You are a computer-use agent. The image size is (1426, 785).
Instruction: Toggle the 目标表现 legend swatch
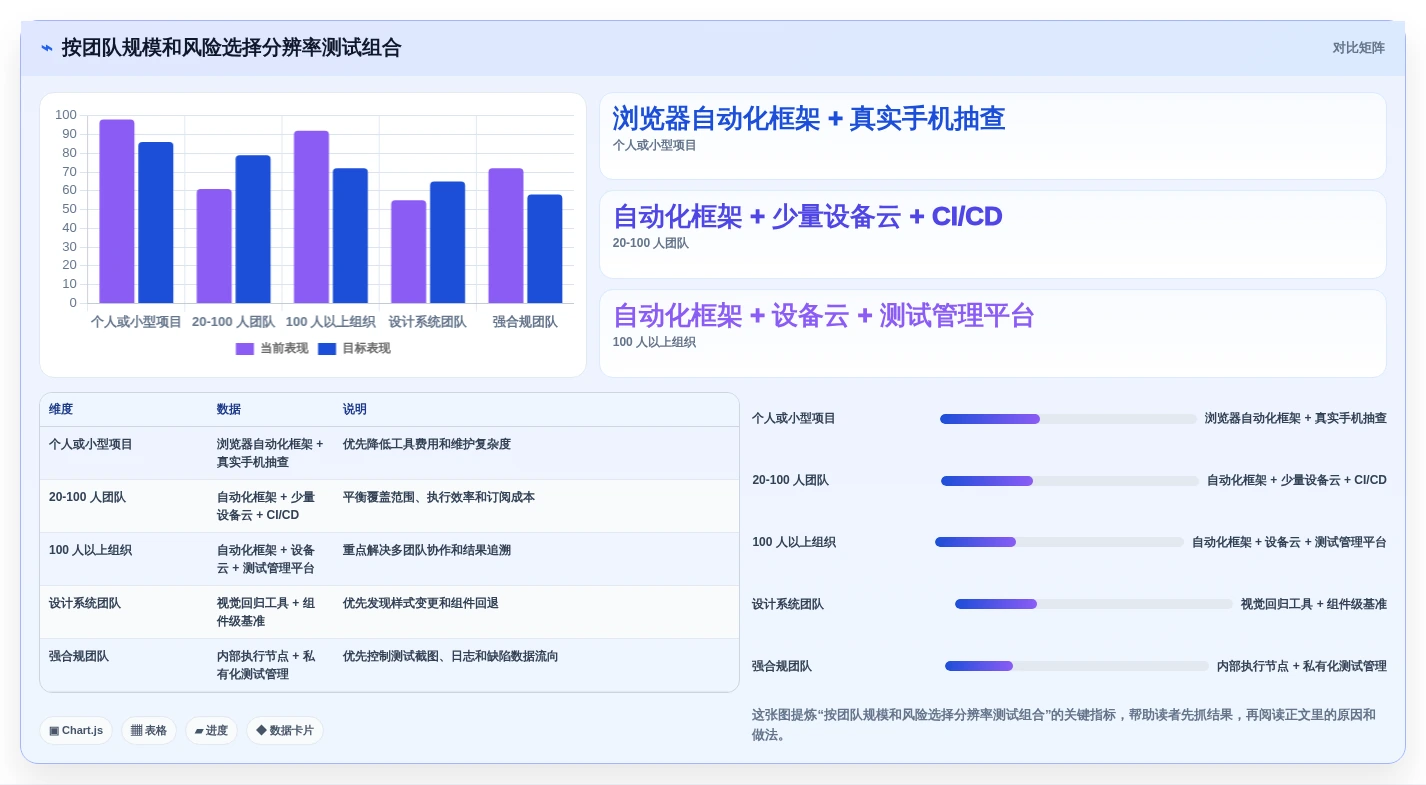(327, 349)
